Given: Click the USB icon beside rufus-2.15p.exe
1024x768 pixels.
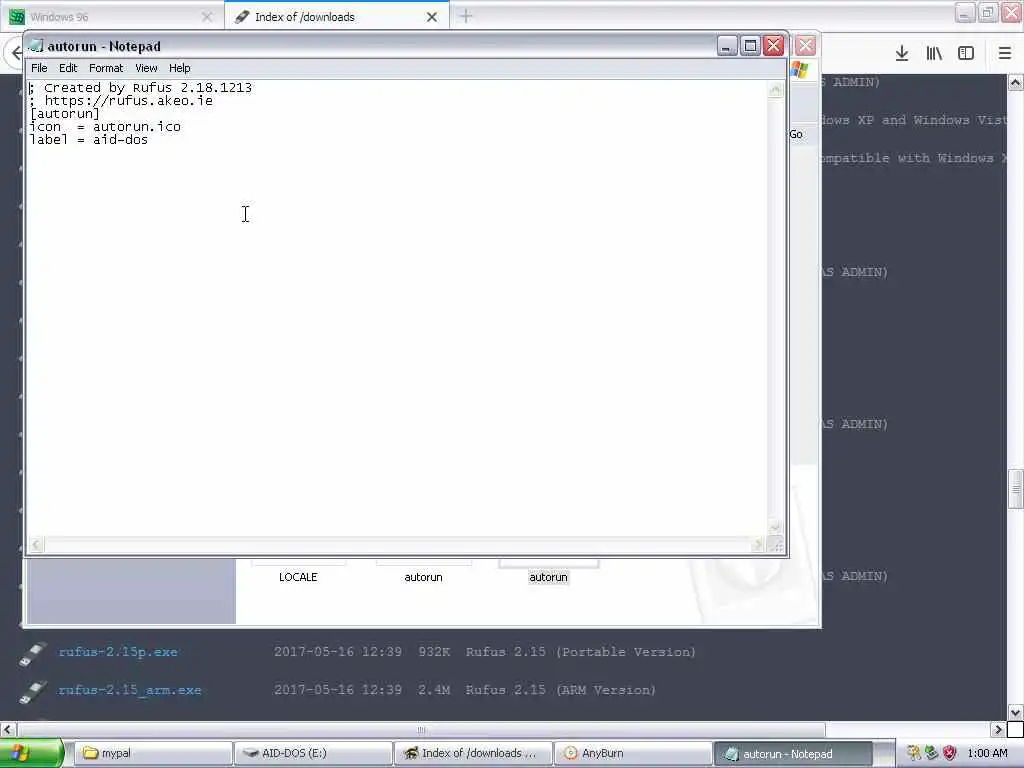Looking at the screenshot, I should tap(32, 654).
